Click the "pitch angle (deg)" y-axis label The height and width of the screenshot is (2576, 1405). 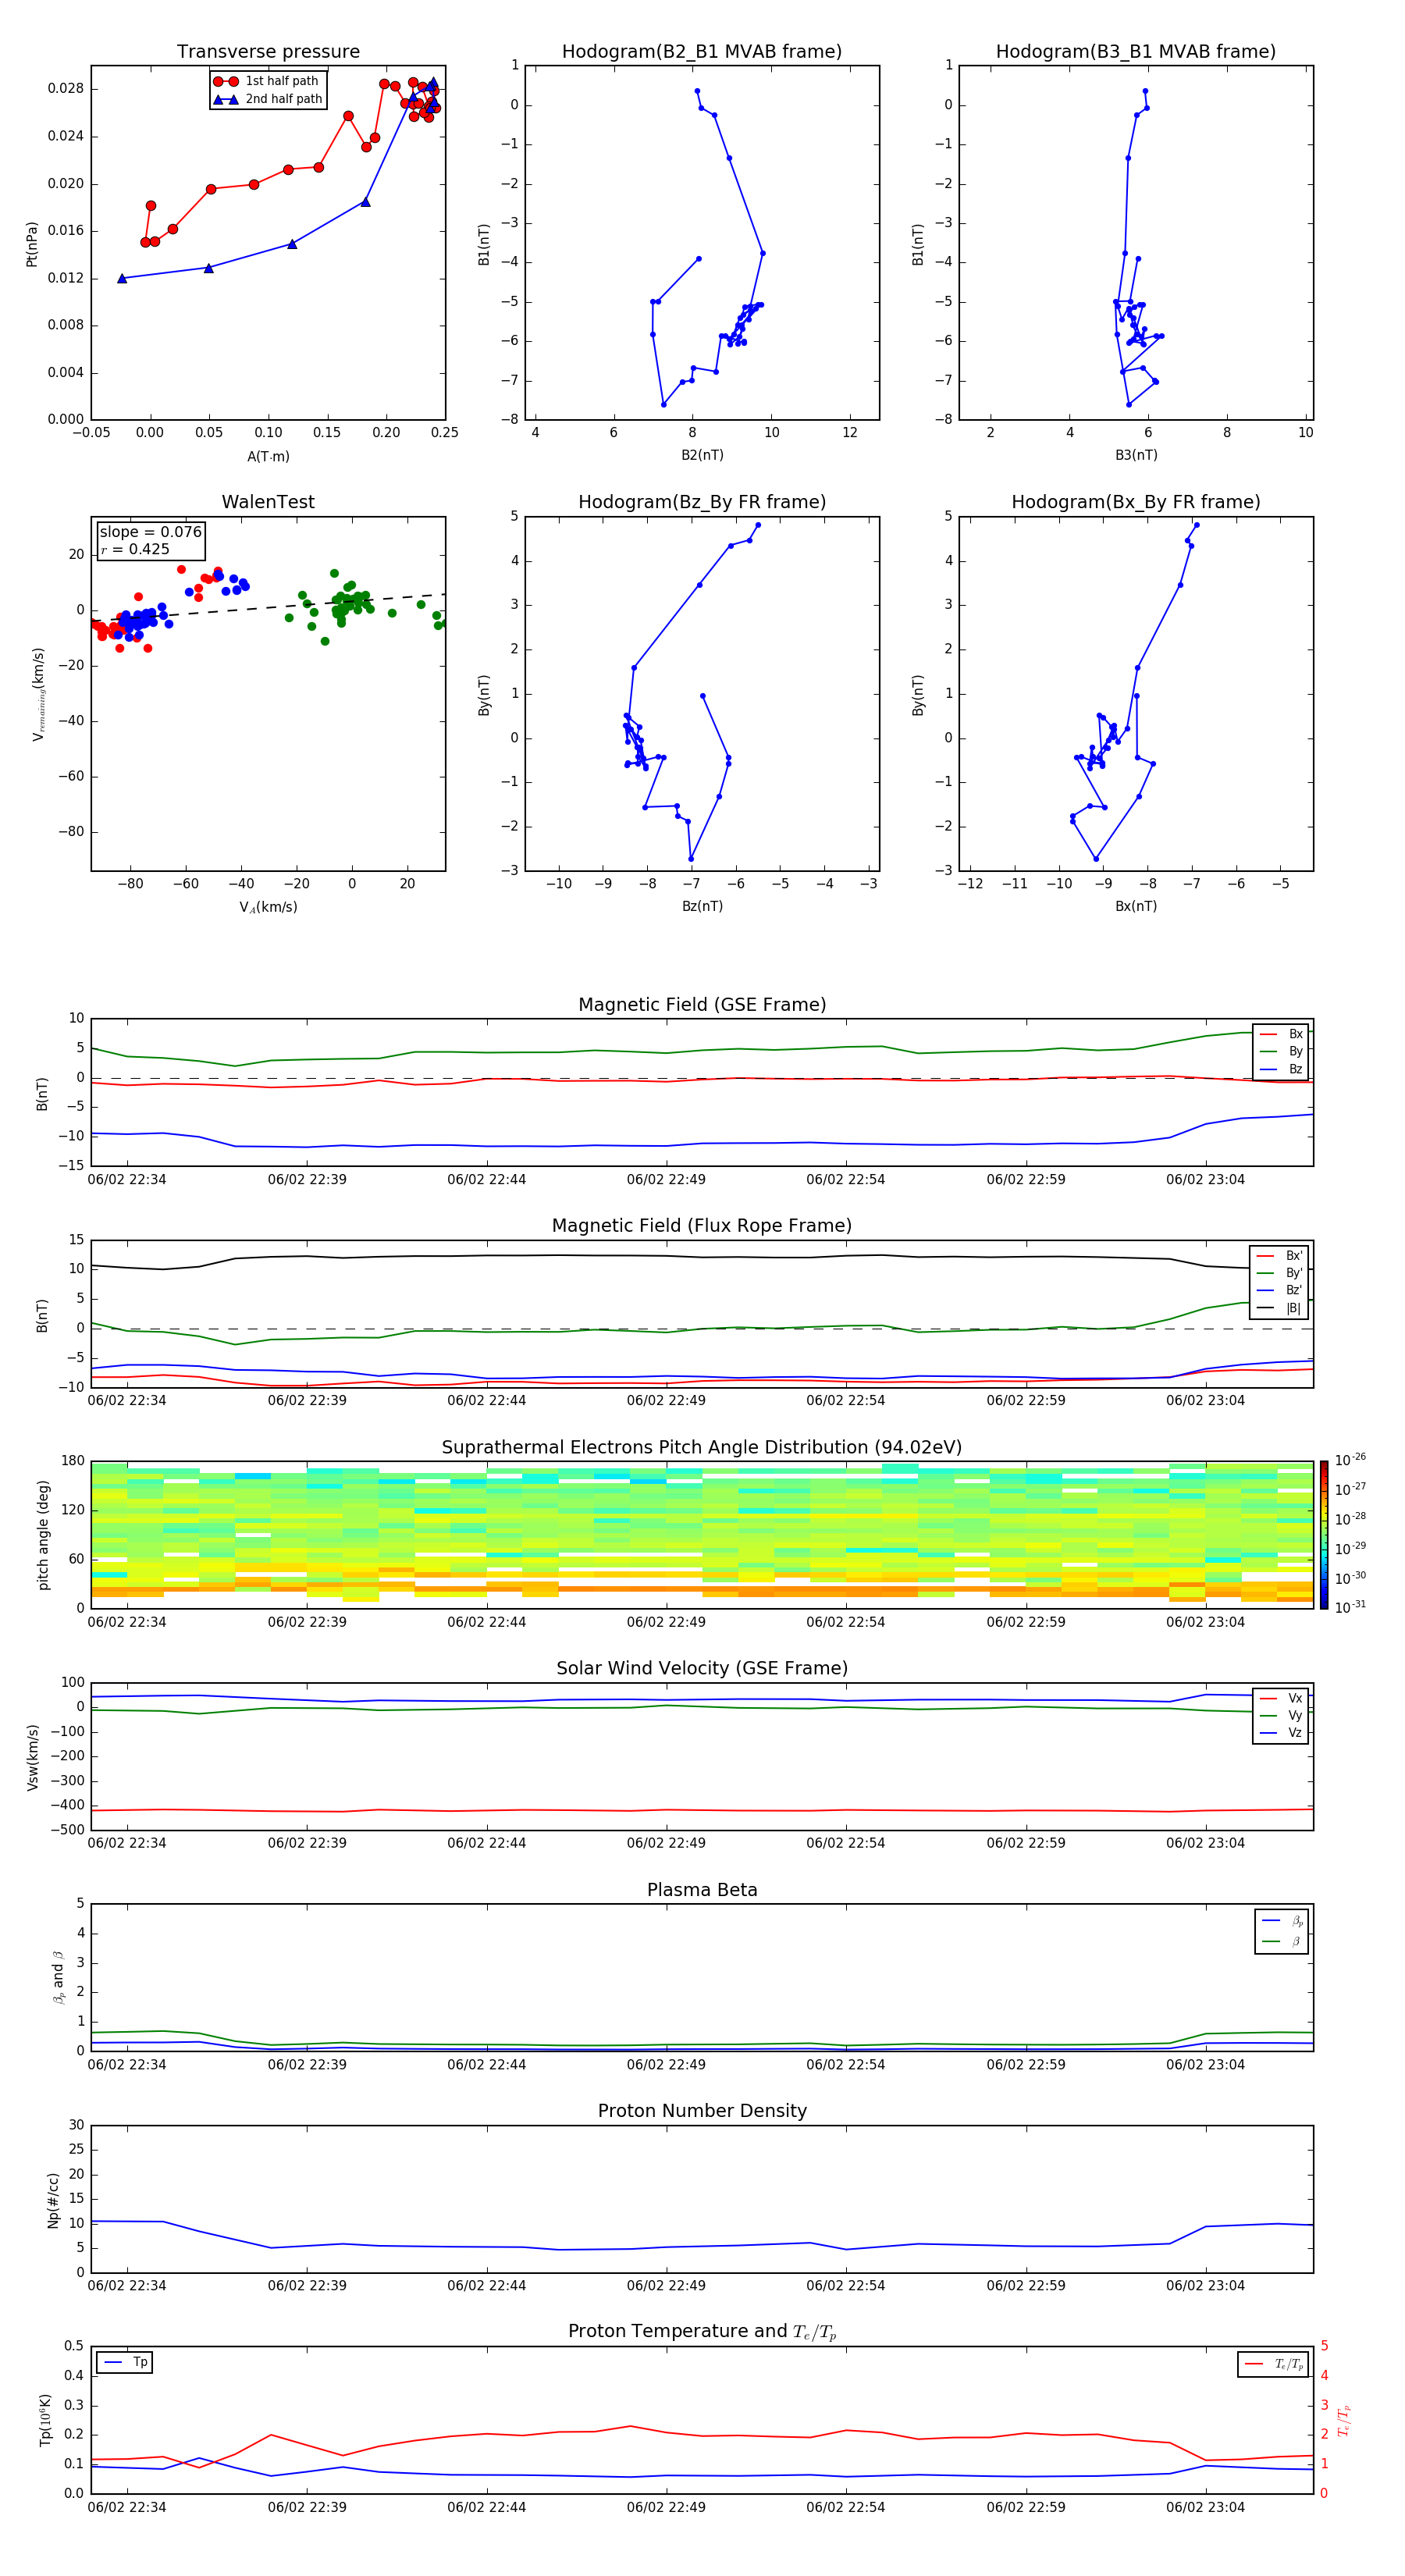pos(43,1535)
